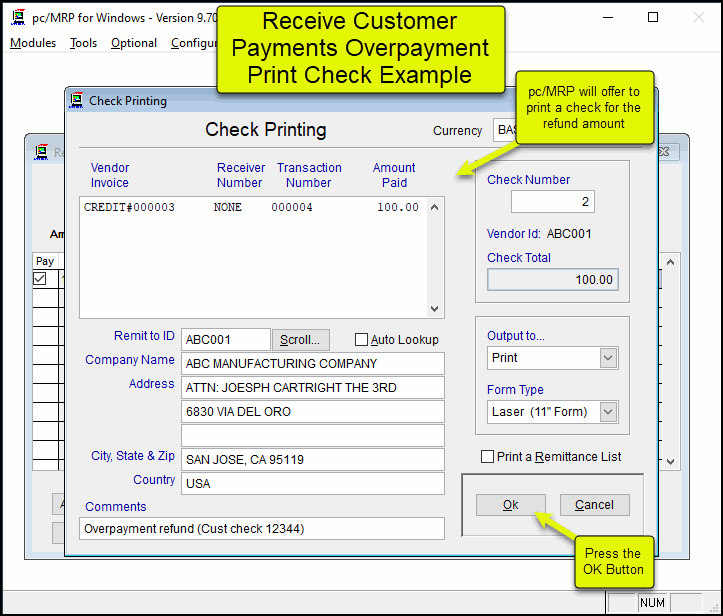Viewport: 723px width, 616px height.
Task: Click the background window's title icon
Action: 41,152
